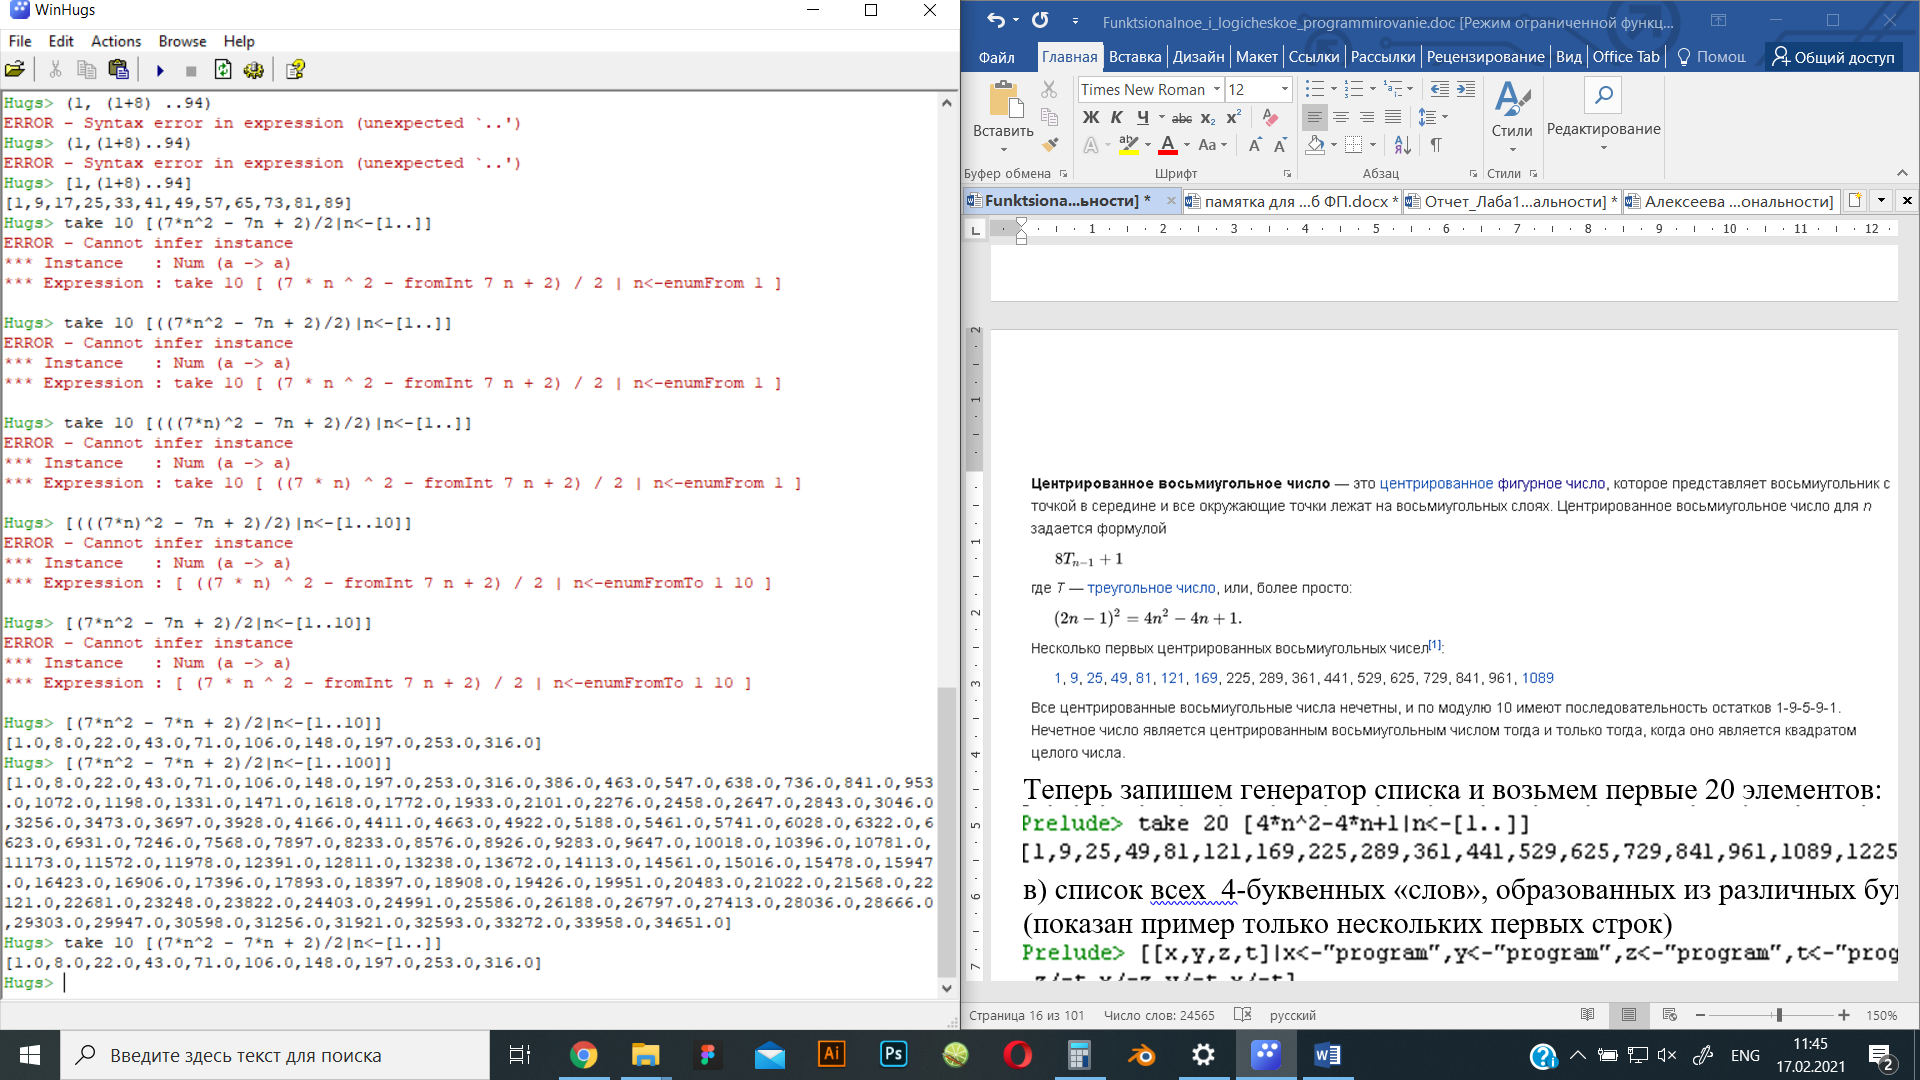
Task: Open a file with WinHugs folder icon
Action: (x=15, y=70)
